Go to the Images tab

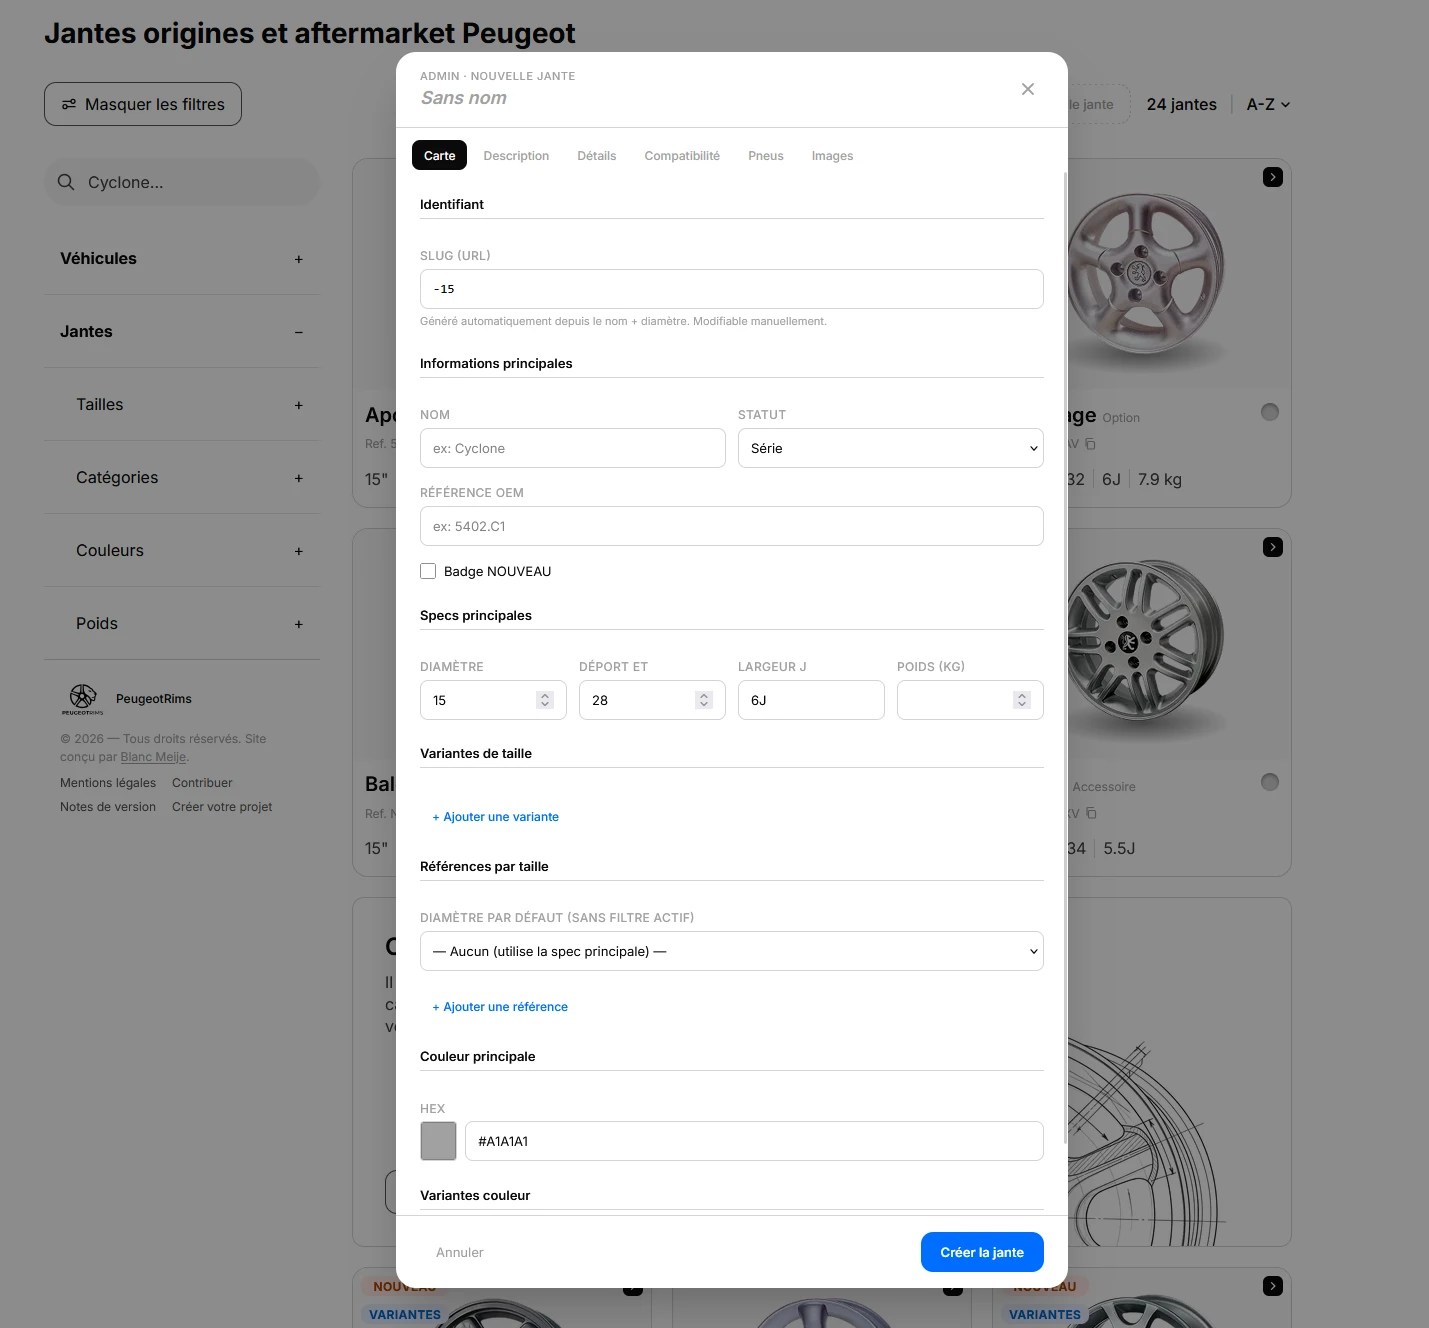click(832, 155)
